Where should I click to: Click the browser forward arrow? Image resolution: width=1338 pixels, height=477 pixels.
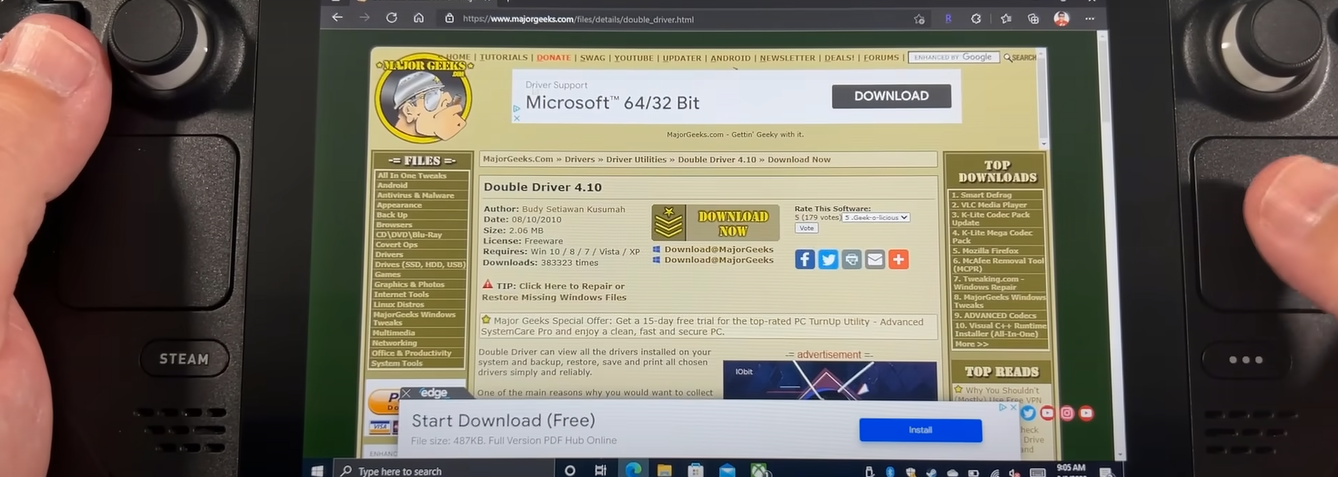[364, 18]
